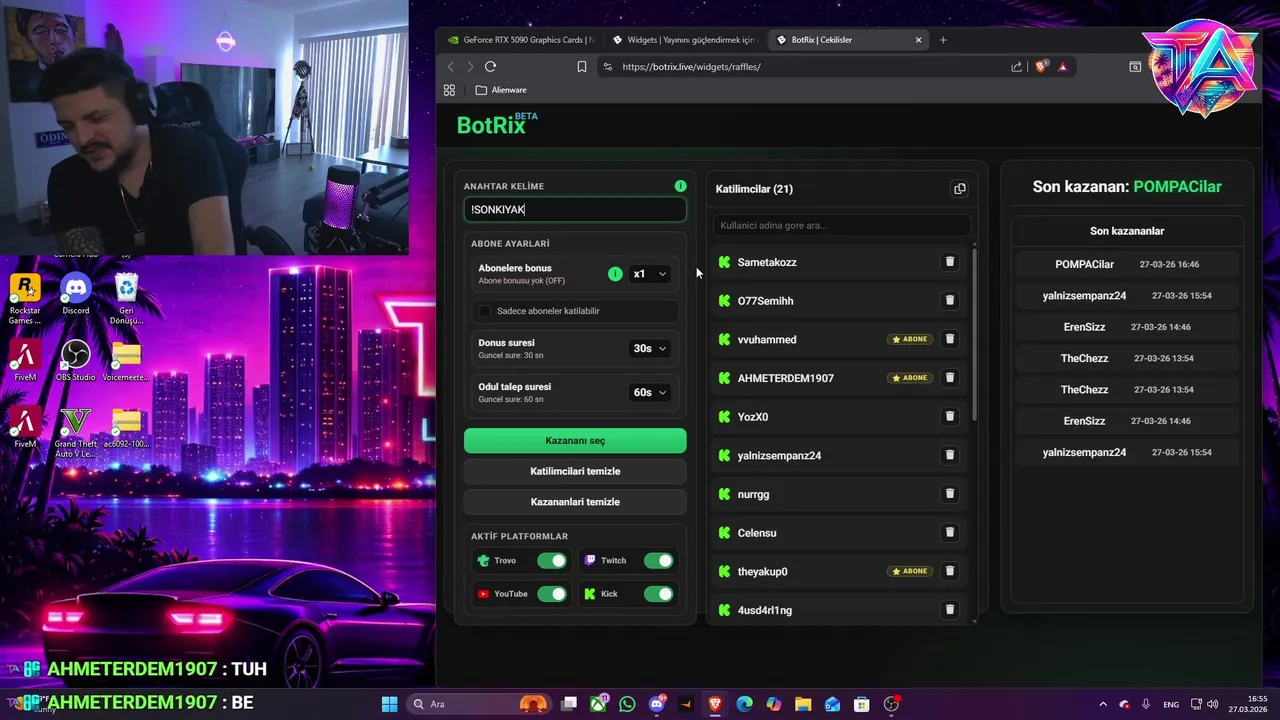Switch off the Kick platform

658,594
